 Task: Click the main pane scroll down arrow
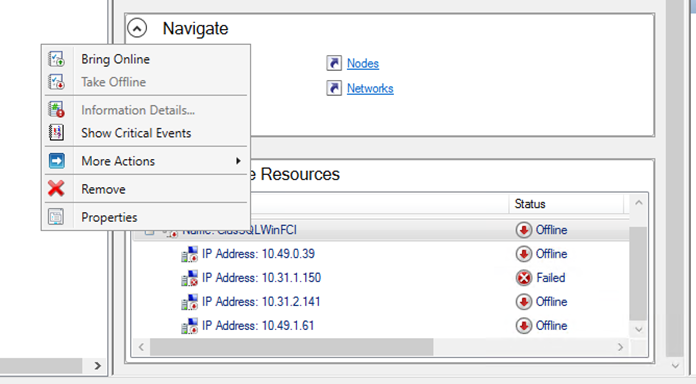pyautogui.click(x=675, y=366)
